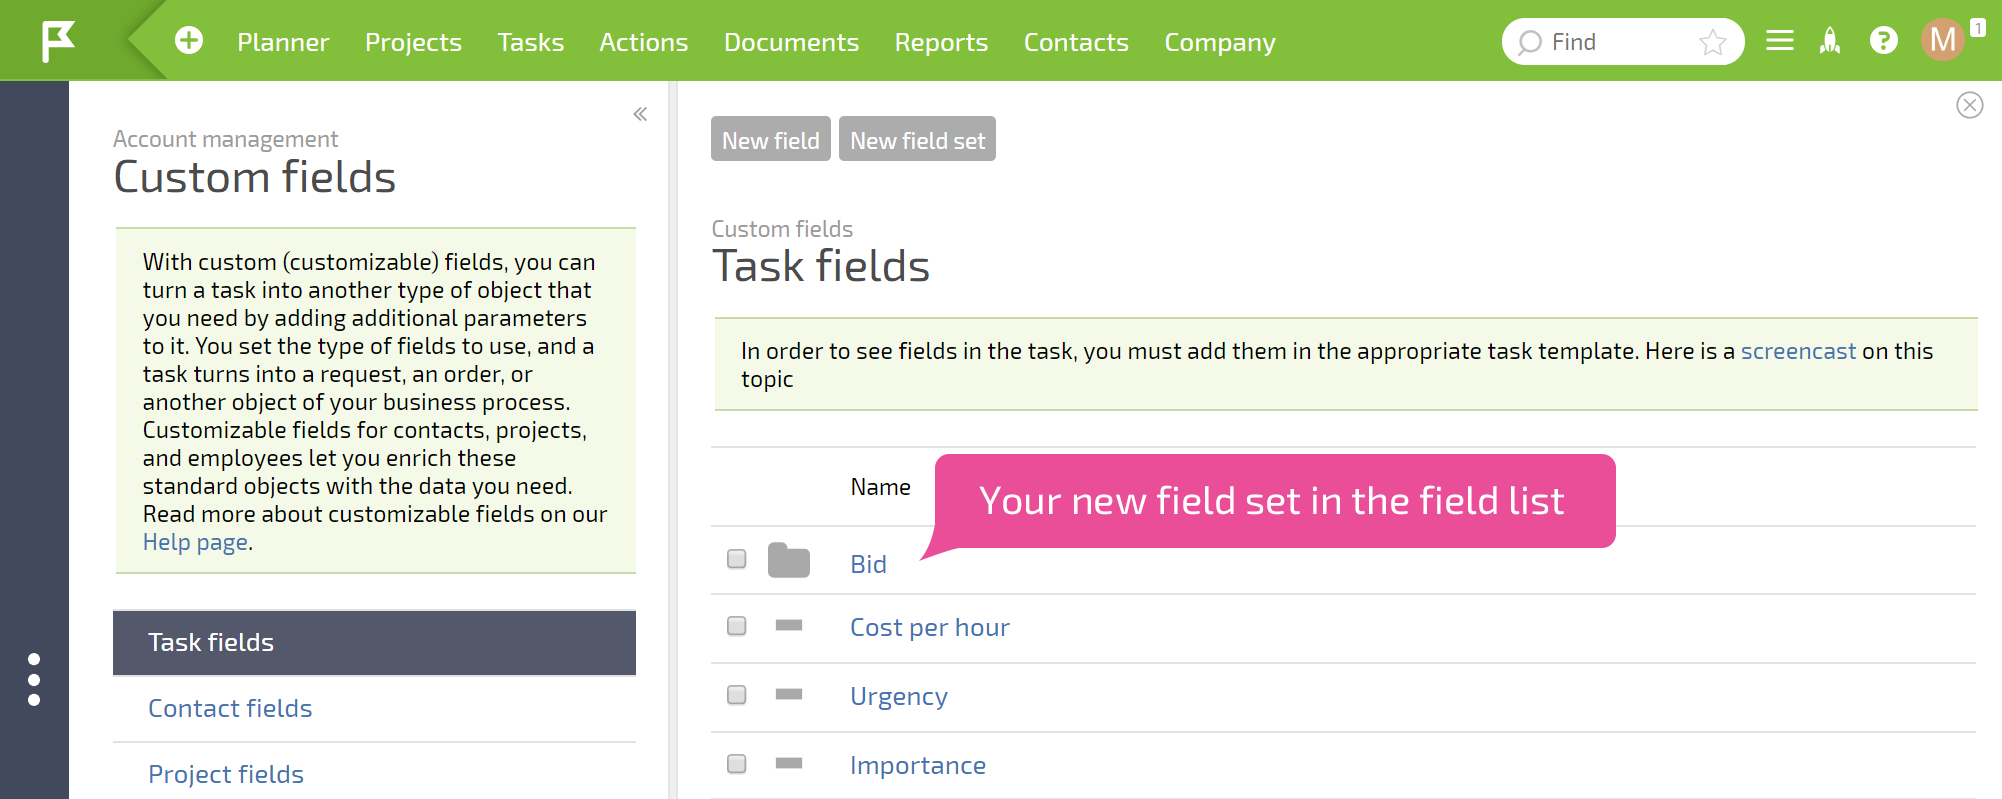Open the Help page link
2002x799 pixels.
196,542
